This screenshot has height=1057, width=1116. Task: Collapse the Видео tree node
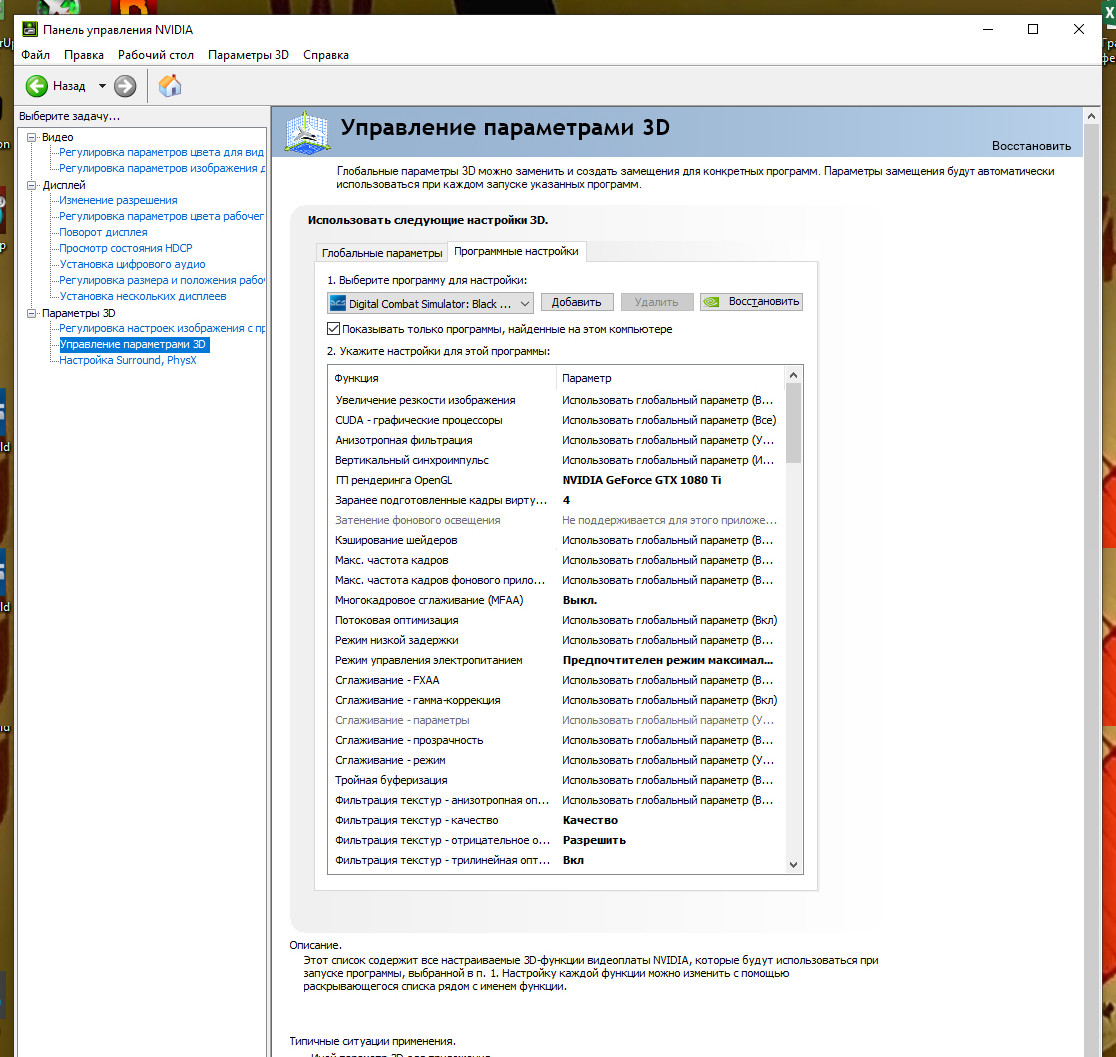[x=31, y=137]
